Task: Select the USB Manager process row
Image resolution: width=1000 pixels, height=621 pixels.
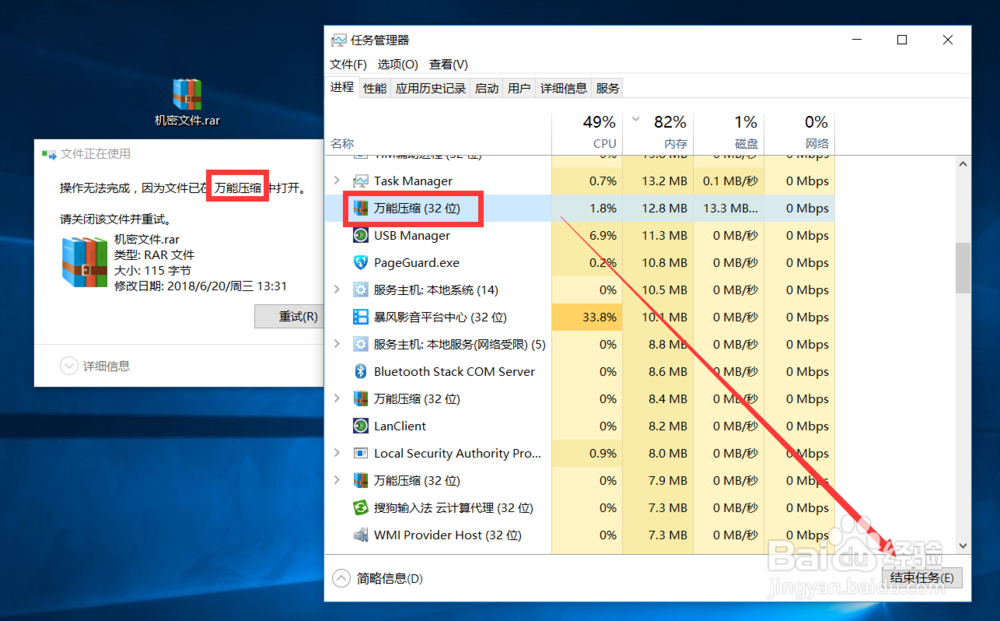Action: (x=580, y=235)
